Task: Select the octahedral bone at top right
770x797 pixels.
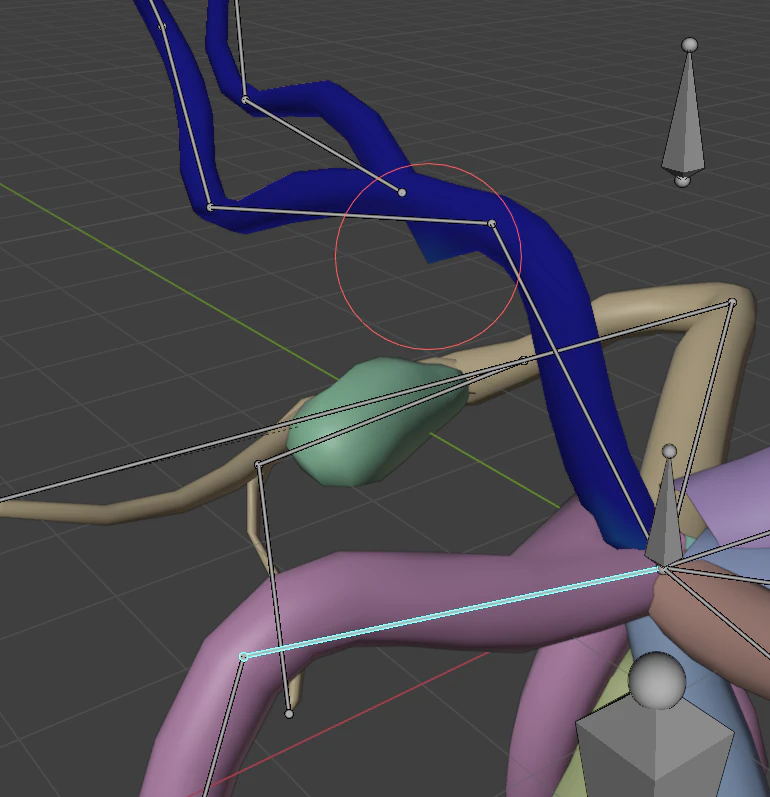Action: click(684, 111)
